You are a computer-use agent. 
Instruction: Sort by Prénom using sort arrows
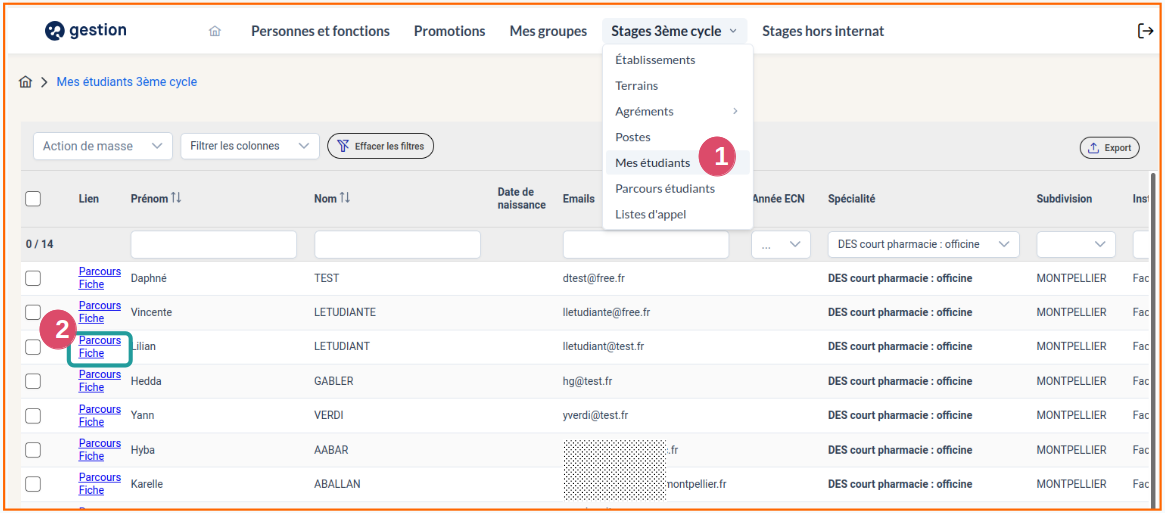click(x=176, y=198)
